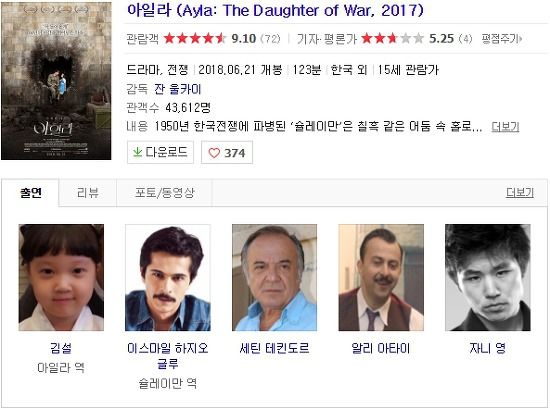Image resolution: width=550 pixels, height=409 pixels.
Task: Open director 잔 울카이's page
Action: 177,89
